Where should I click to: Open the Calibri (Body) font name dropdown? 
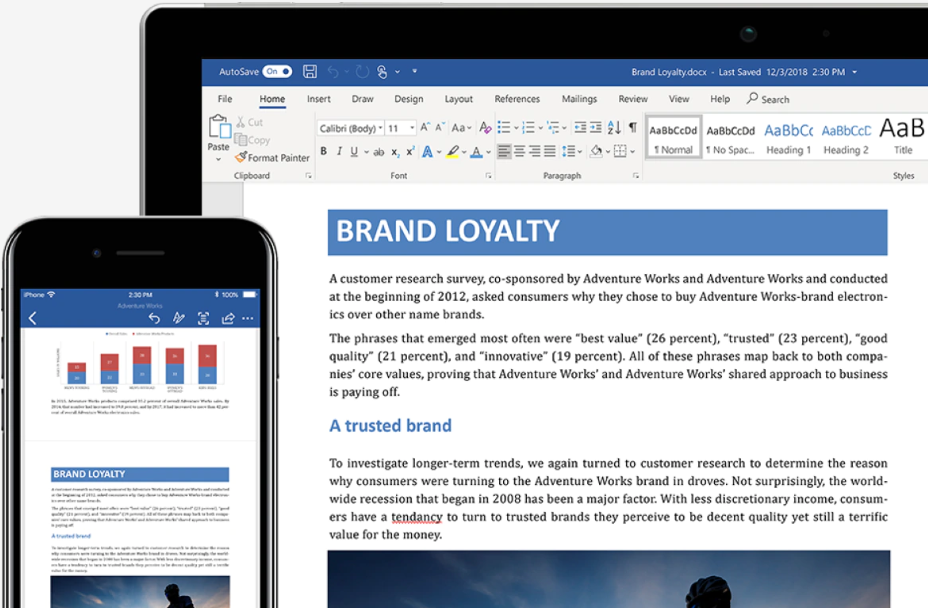coord(351,128)
